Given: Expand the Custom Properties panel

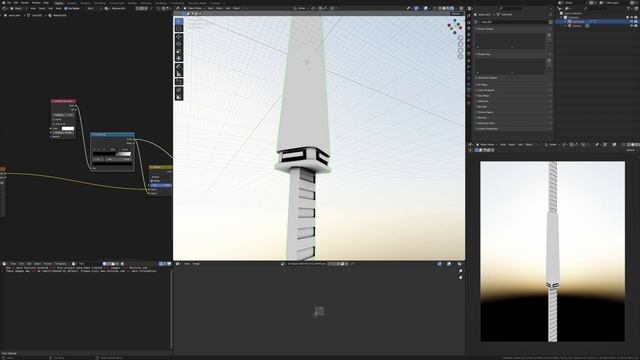Looking at the screenshot, I should pyautogui.click(x=513, y=129).
